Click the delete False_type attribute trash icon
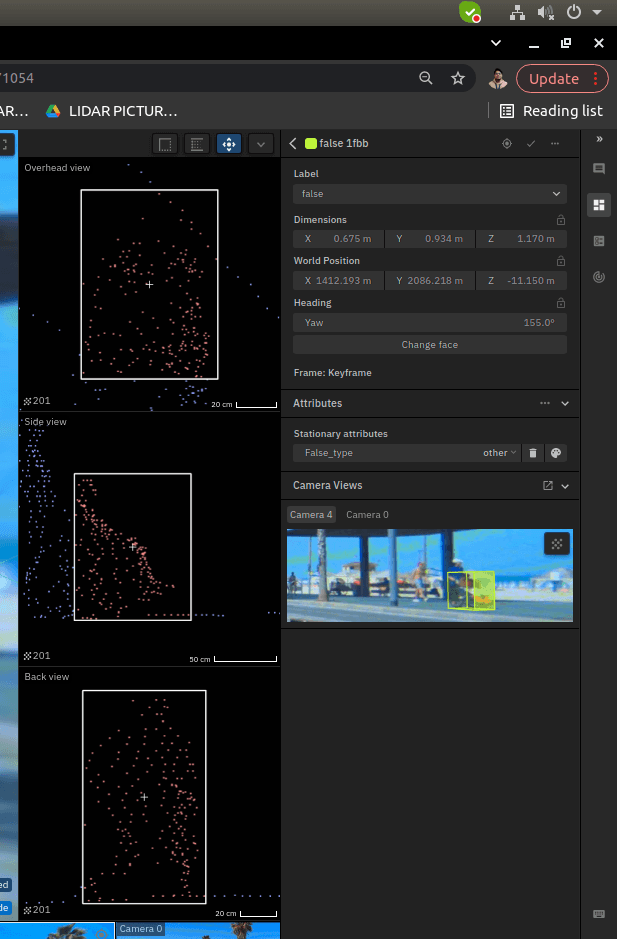 pyautogui.click(x=533, y=453)
